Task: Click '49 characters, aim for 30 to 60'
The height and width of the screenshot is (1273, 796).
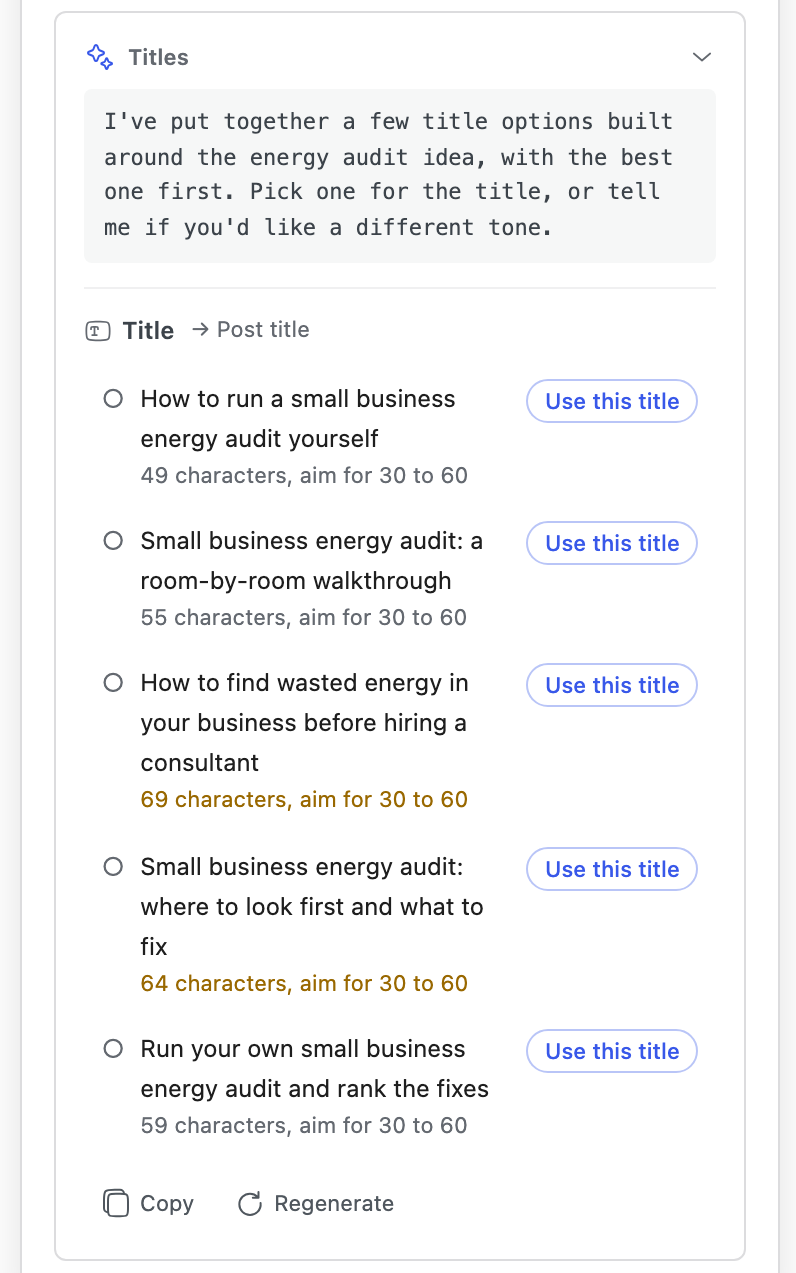Action: tap(304, 475)
